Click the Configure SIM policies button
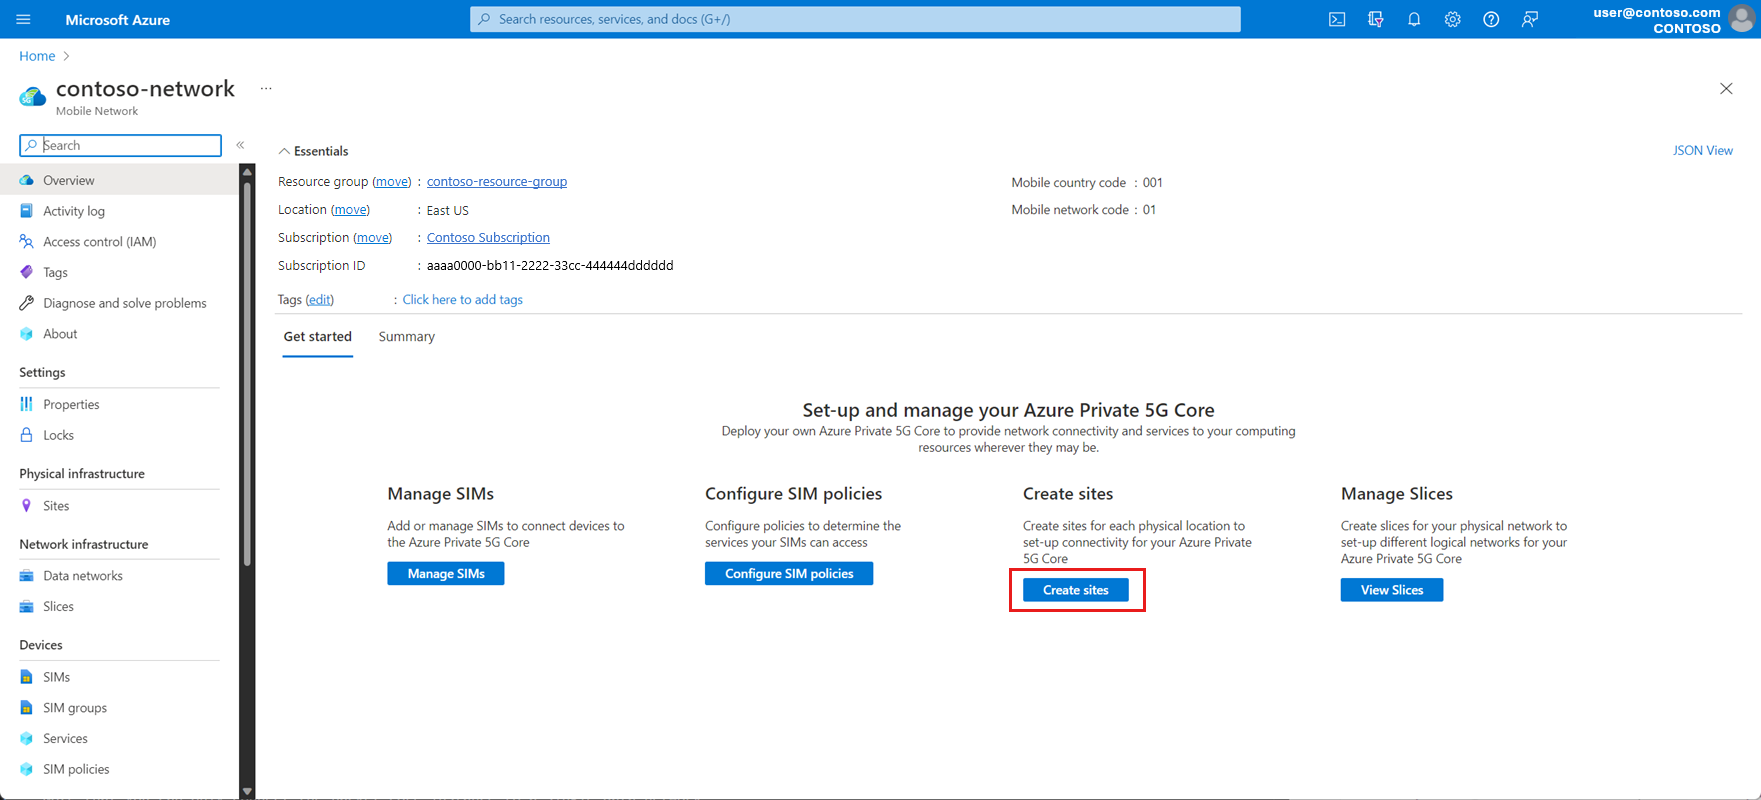 [x=789, y=573]
